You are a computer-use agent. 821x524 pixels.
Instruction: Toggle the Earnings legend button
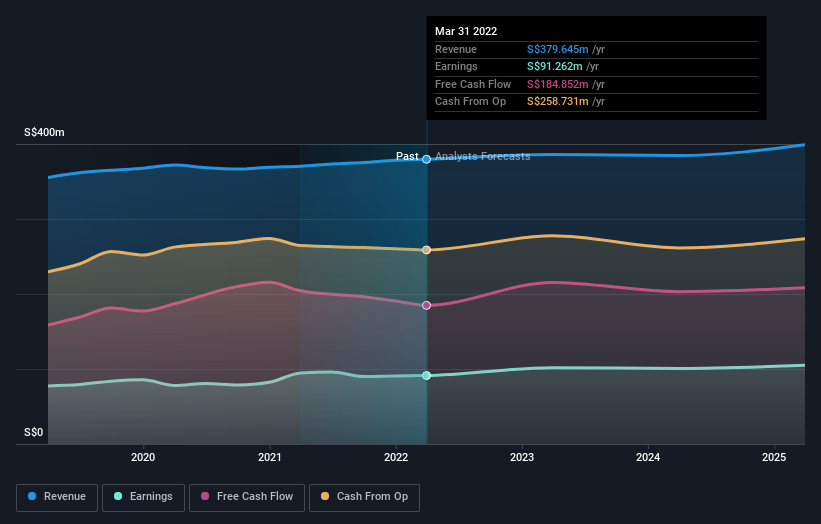[x=143, y=497]
